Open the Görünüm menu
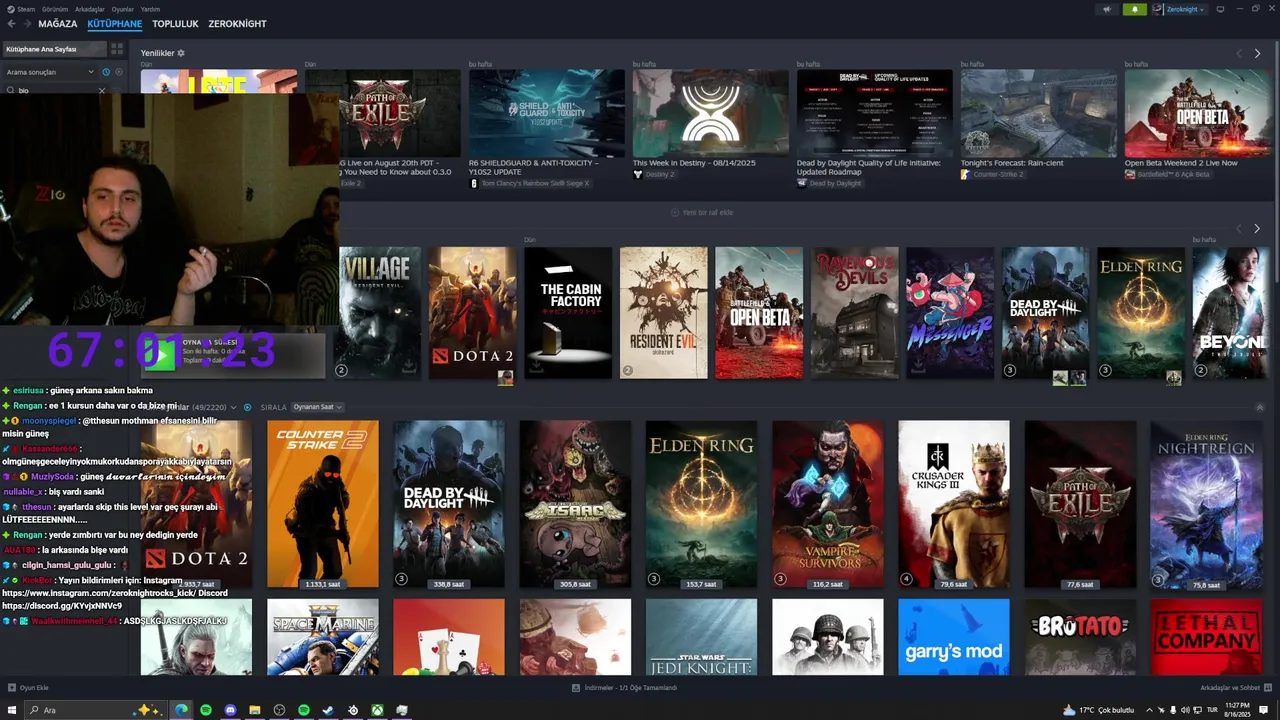The height and width of the screenshot is (720, 1280). (x=55, y=9)
